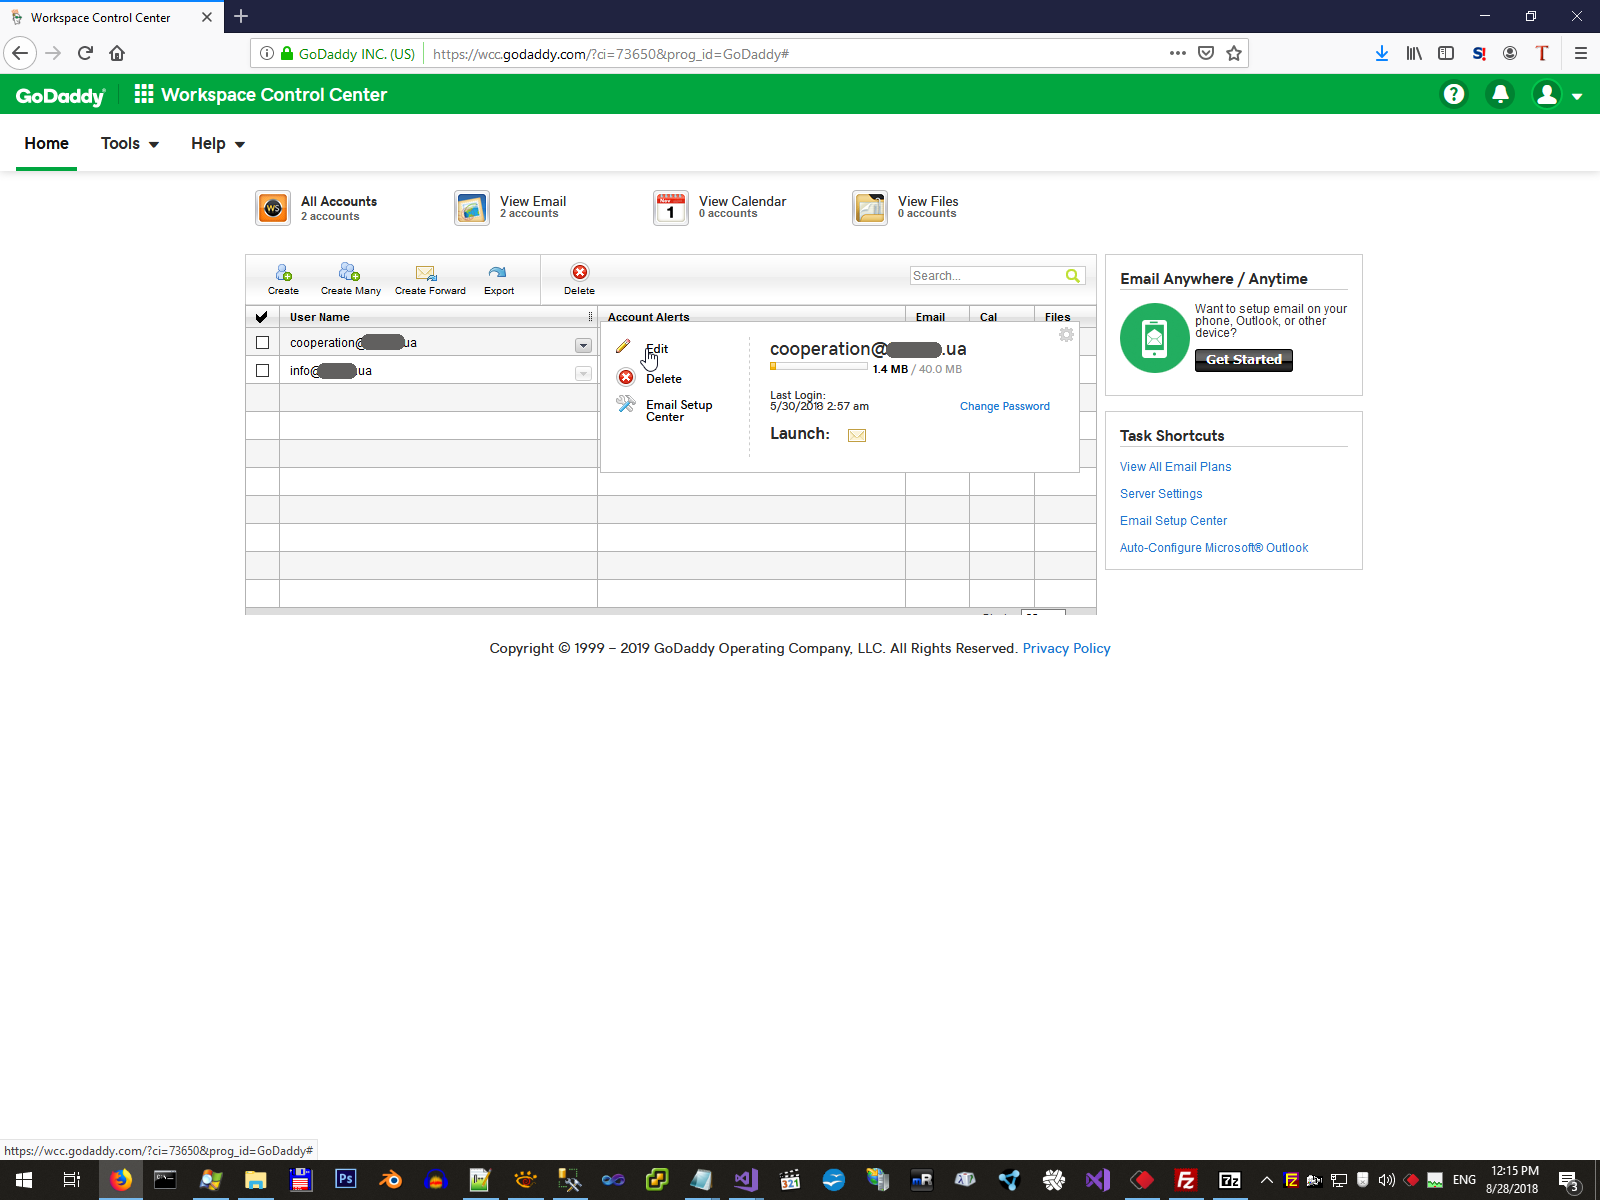Image resolution: width=1600 pixels, height=1200 pixels.
Task: Click the browser address bar URL
Action: coord(611,54)
